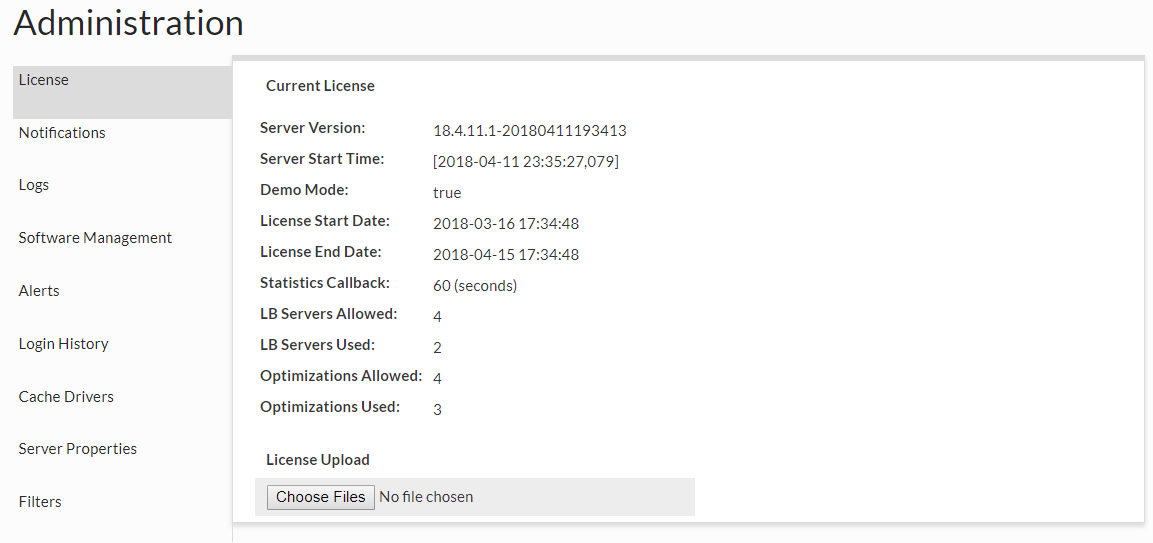Open the Logs page

click(34, 185)
